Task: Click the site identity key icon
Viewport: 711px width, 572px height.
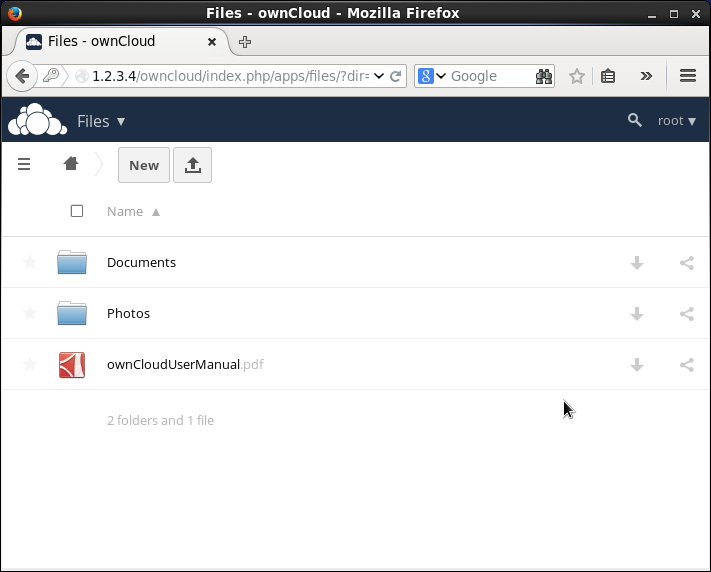Action: [x=51, y=75]
